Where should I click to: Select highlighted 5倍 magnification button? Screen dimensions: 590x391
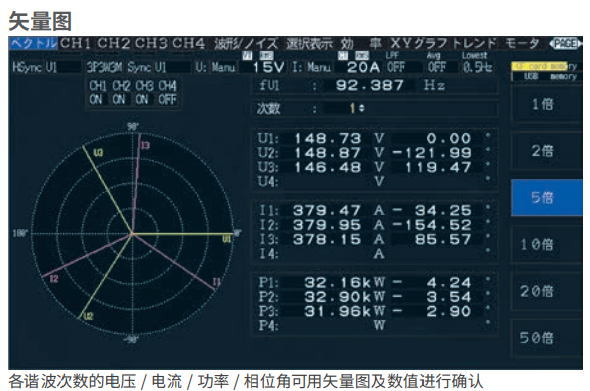coord(546,197)
